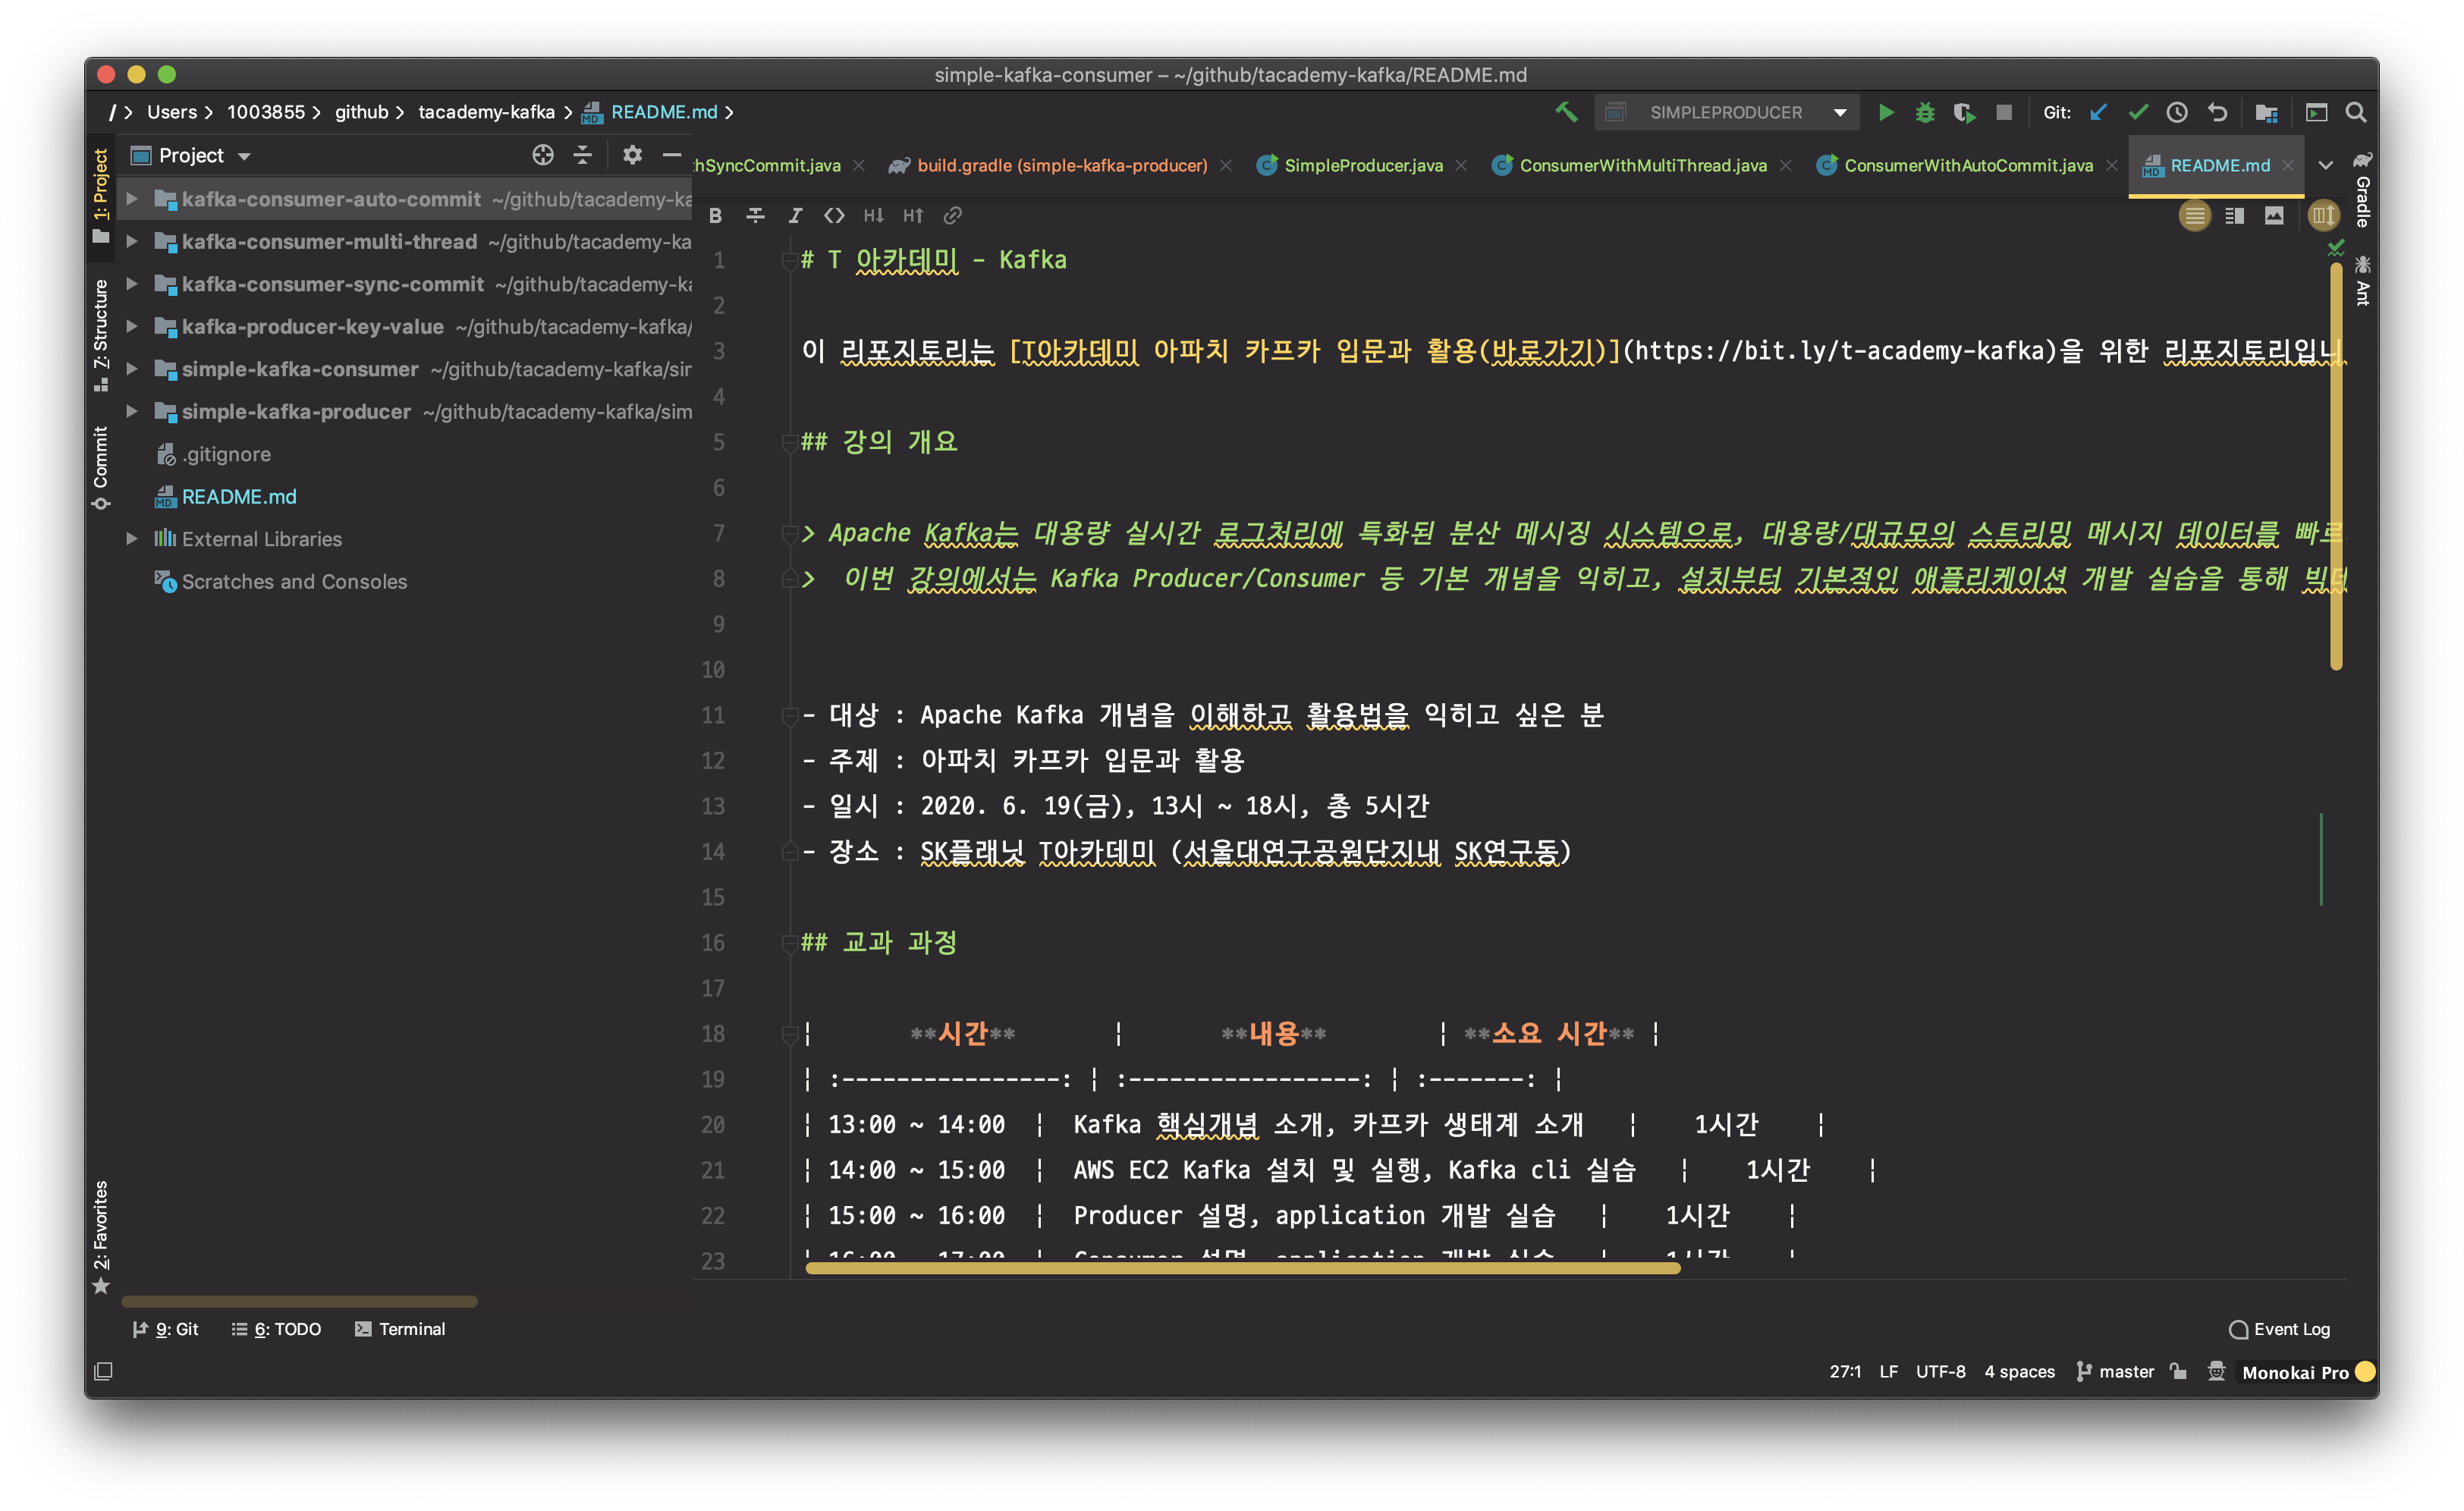Screen dimensions: 2464x1511
Task: Toggle the Structure side tool window
Action: (101, 335)
